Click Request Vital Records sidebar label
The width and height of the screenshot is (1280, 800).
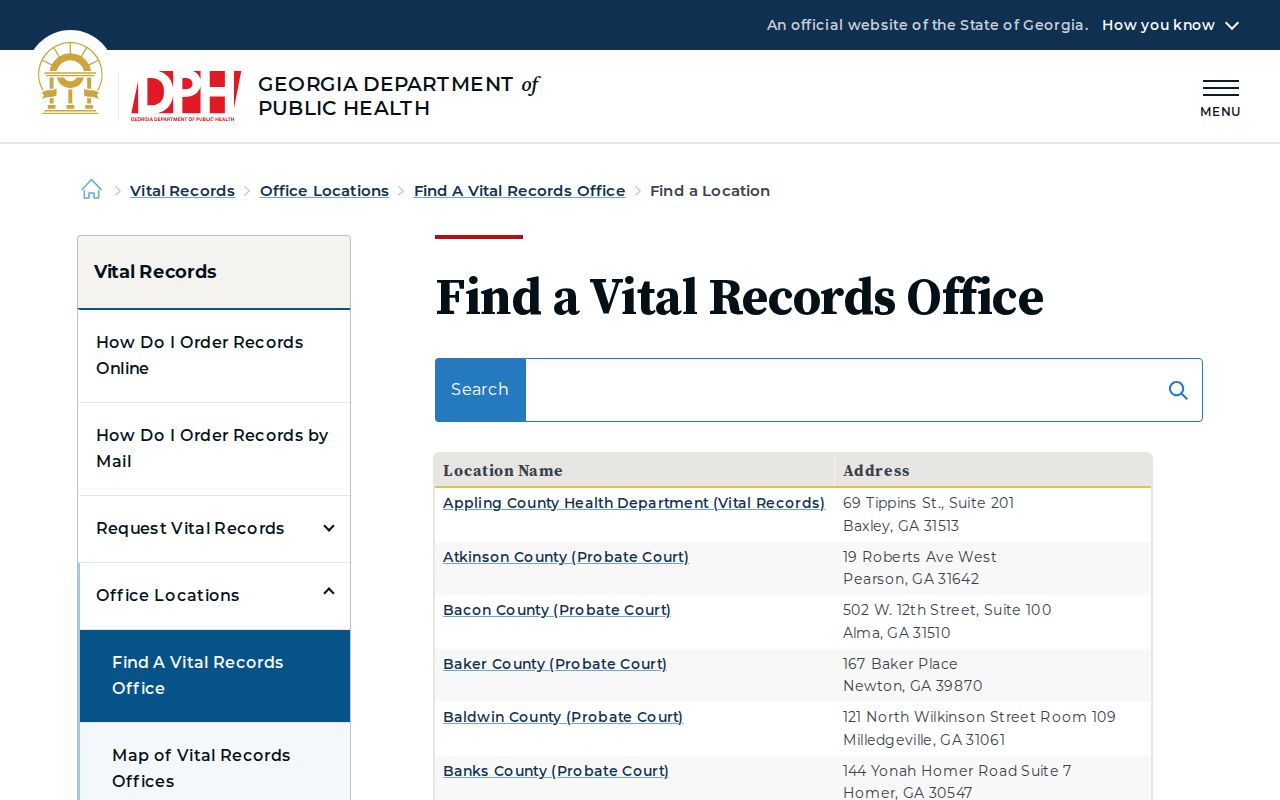click(x=190, y=528)
